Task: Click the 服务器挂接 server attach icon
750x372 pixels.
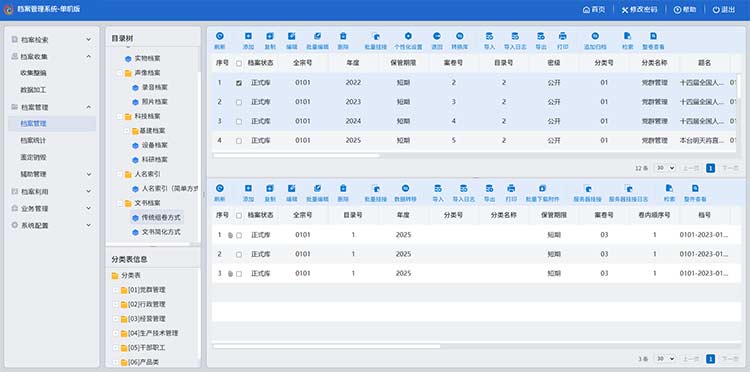Action: tap(588, 188)
